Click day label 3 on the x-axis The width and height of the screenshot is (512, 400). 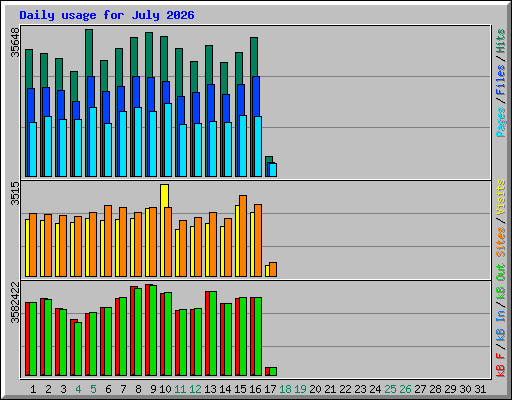(x=63, y=389)
